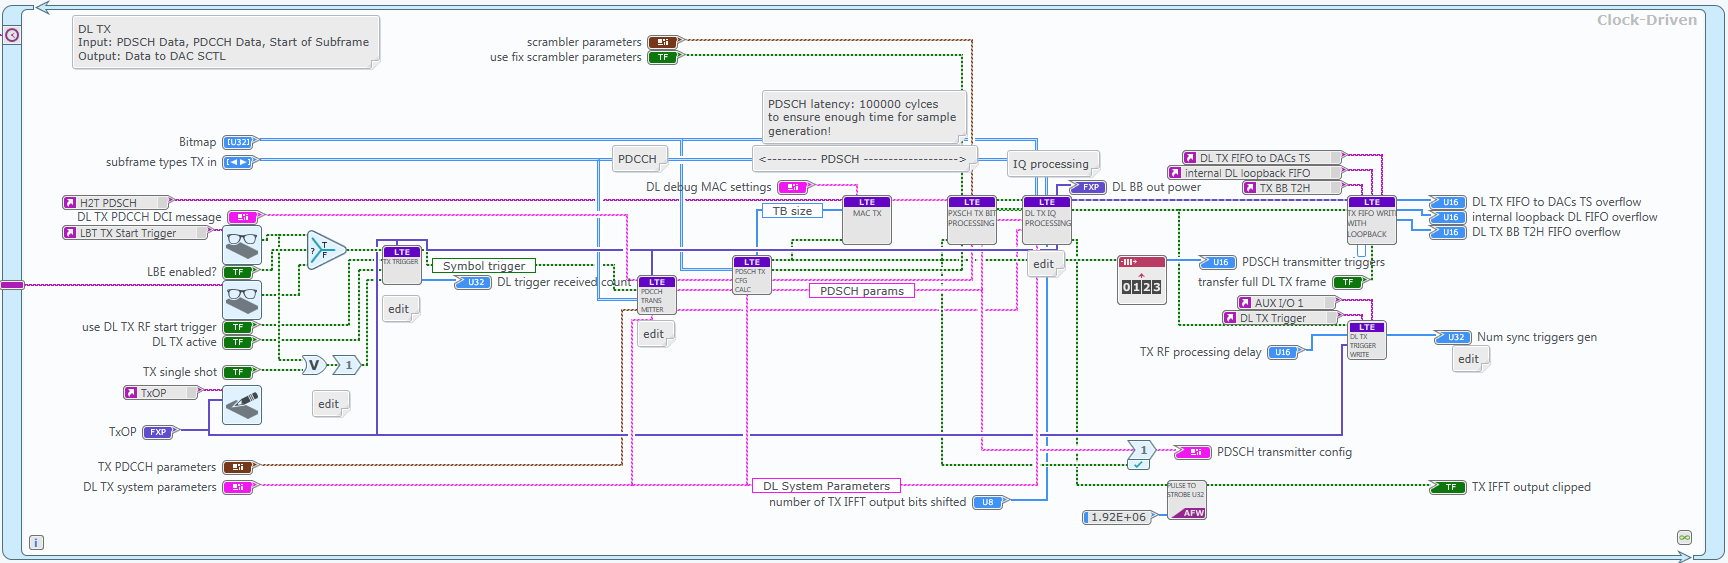Click edit note under Num sync triggers gen
The image size is (1728, 563).
point(1469,359)
